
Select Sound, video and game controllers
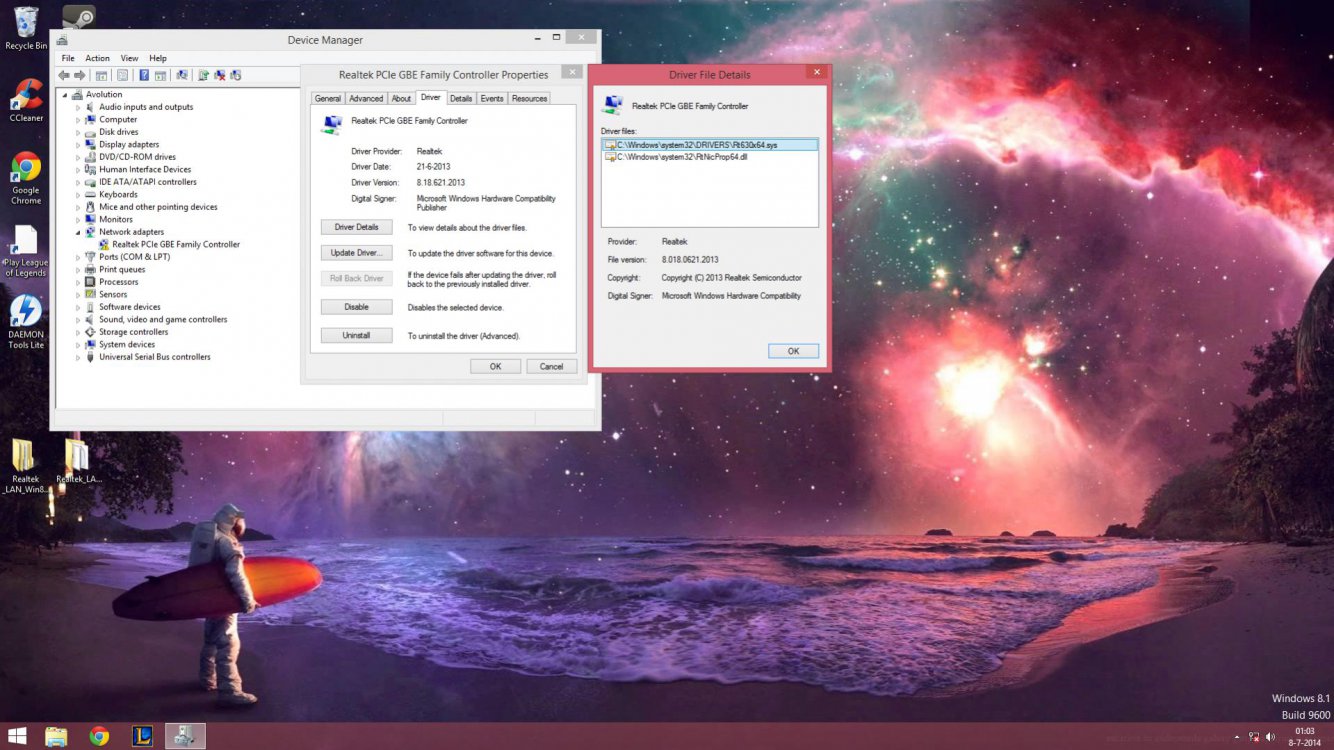[x=156, y=319]
